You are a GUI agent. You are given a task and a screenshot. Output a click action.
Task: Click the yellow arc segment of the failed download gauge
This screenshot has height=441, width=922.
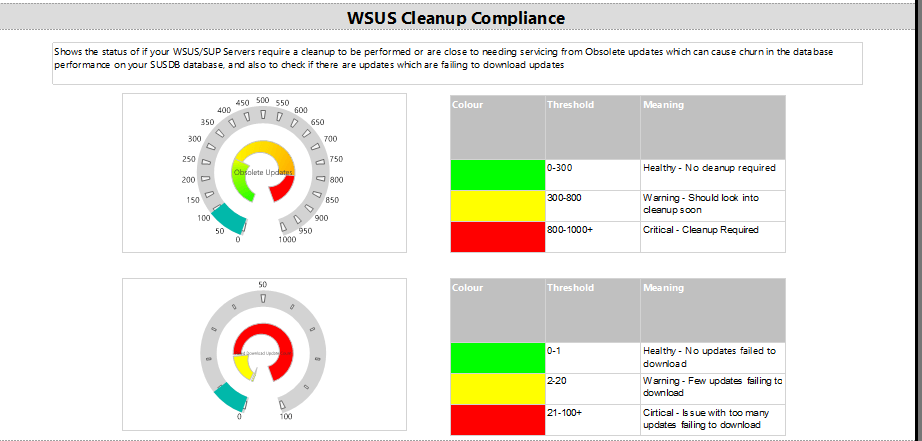pos(242,366)
